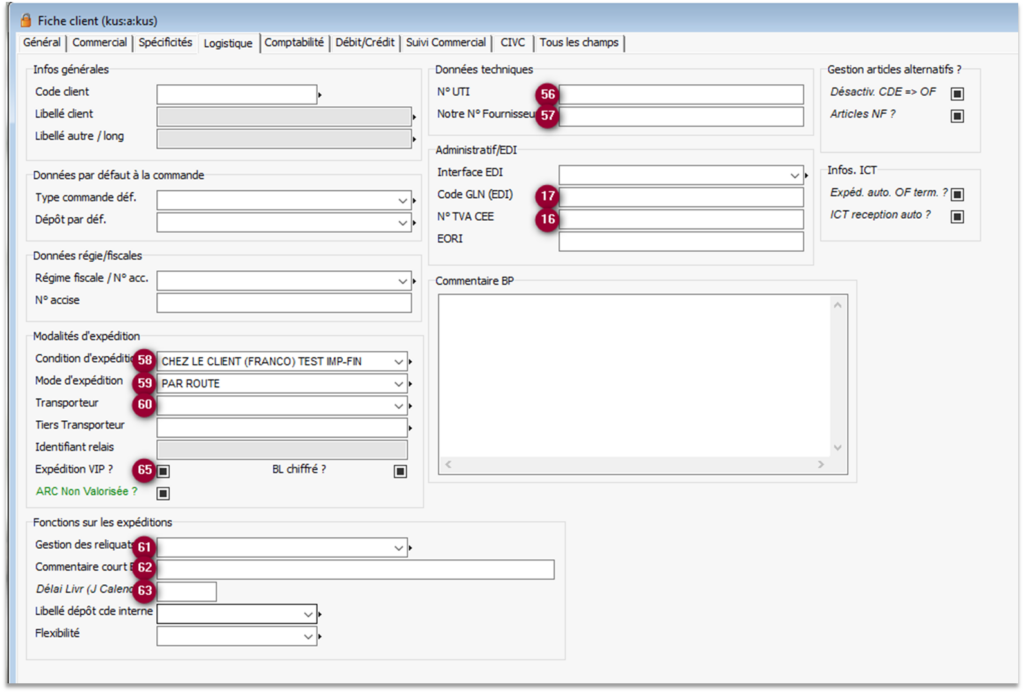The image size is (1024, 693).
Task: Click the red marker numbered 58
Action: click(x=147, y=360)
